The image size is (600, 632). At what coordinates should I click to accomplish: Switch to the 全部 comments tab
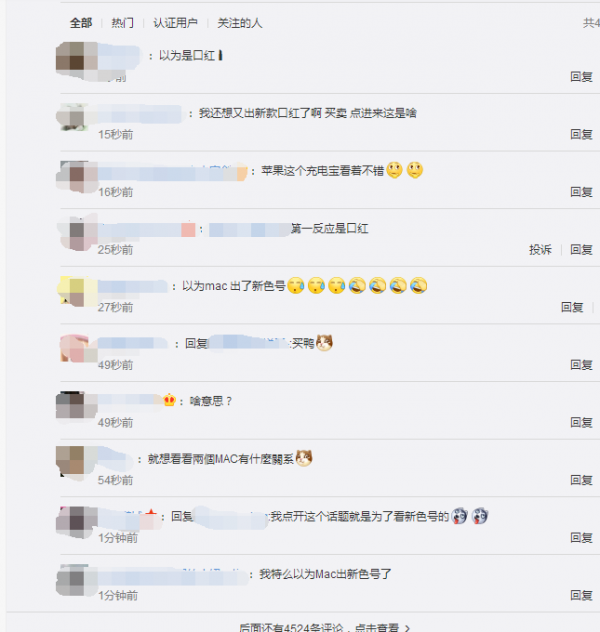81,23
